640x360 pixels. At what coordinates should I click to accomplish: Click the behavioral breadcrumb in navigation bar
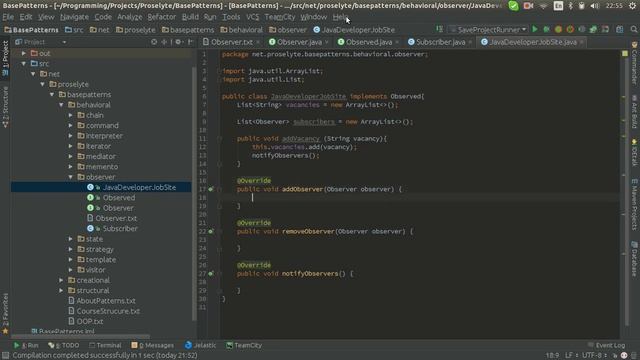pyautogui.click(x=242, y=30)
